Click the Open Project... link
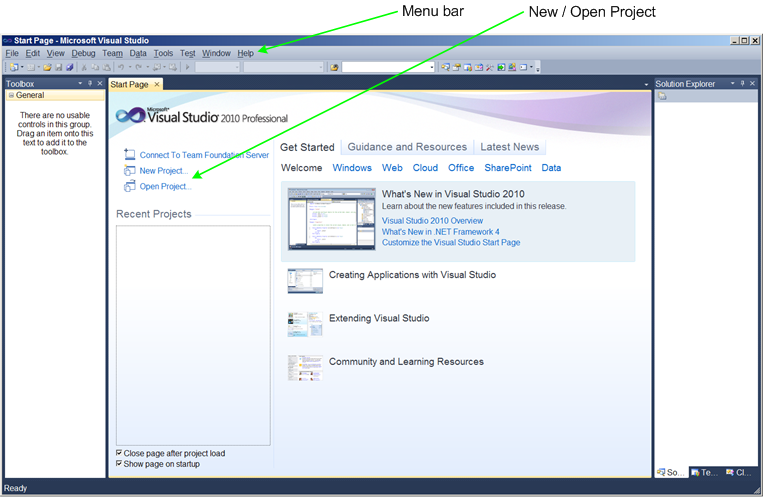Viewport: 763px width, 497px height. (x=165, y=186)
